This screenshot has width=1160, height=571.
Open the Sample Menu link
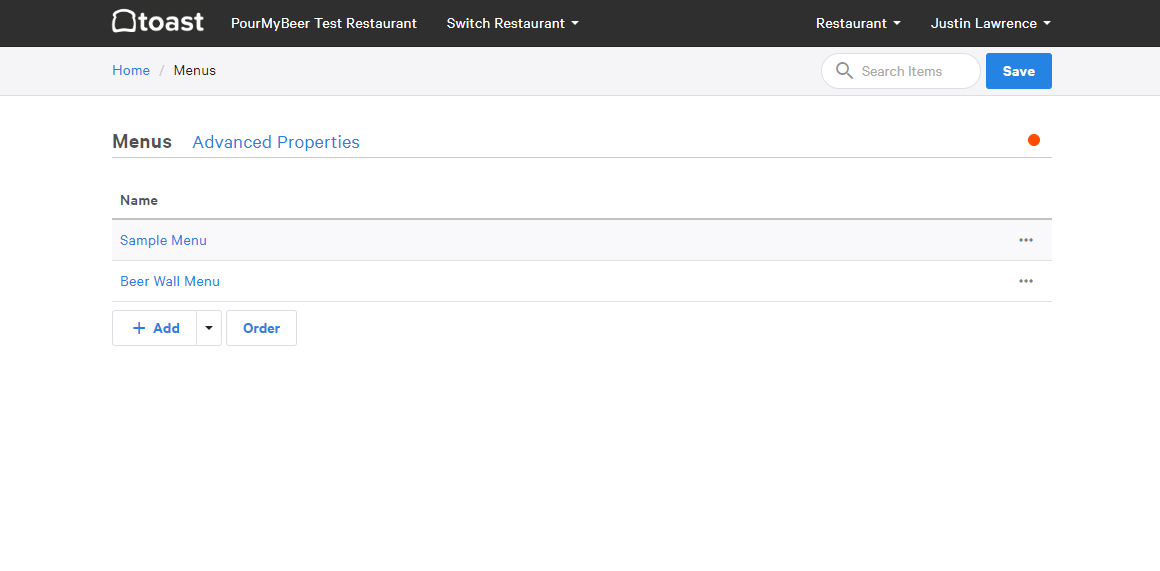point(163,240)
